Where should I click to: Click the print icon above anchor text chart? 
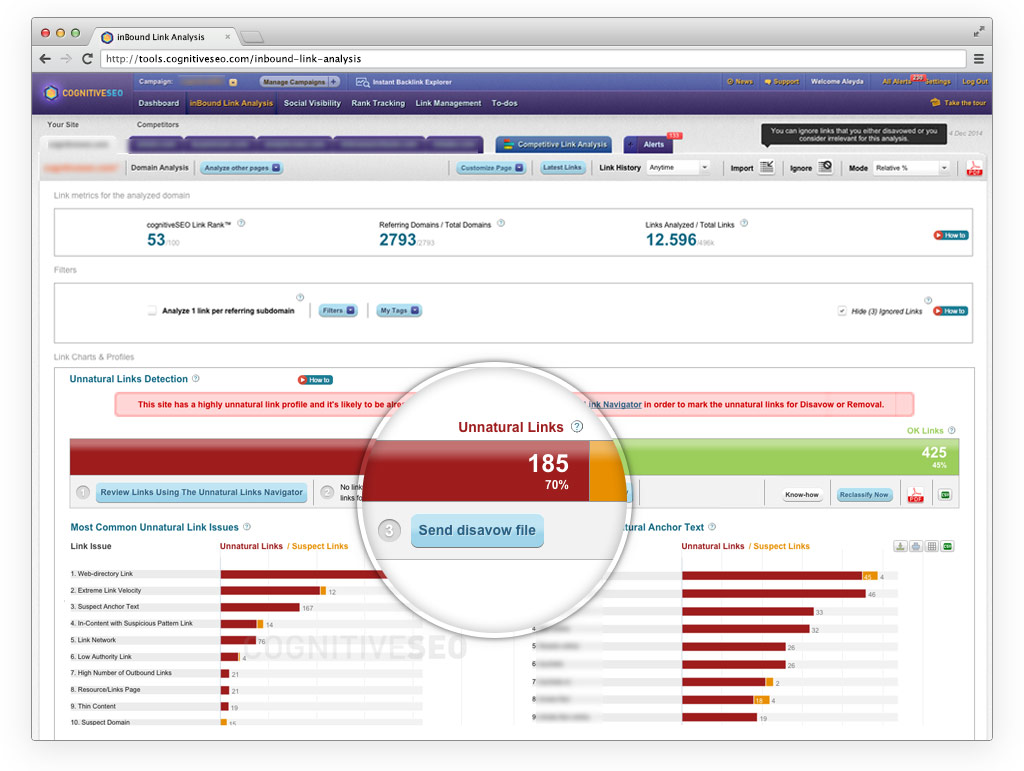916,546
